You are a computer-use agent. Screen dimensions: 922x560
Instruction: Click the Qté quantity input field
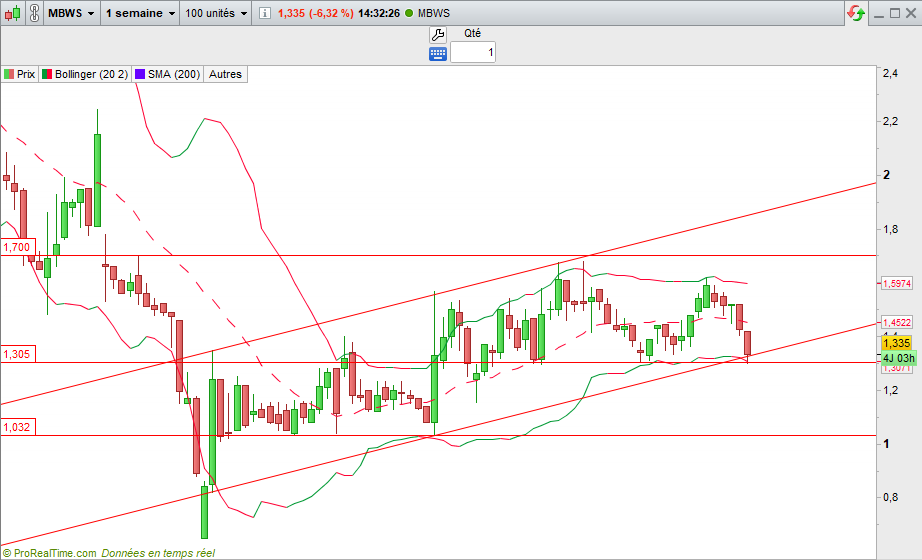[473, 52]
